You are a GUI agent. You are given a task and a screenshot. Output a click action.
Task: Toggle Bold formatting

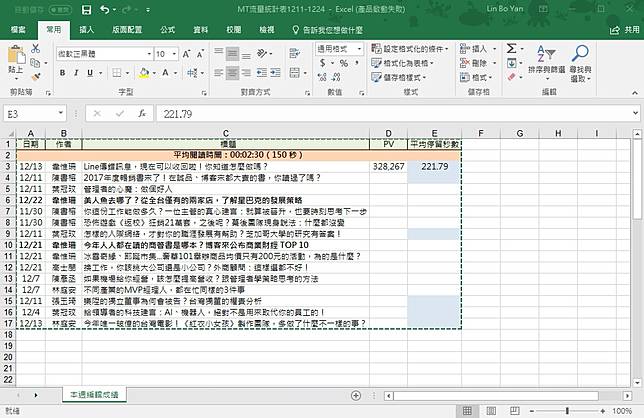pyautogui.click(x=62, y=73)
